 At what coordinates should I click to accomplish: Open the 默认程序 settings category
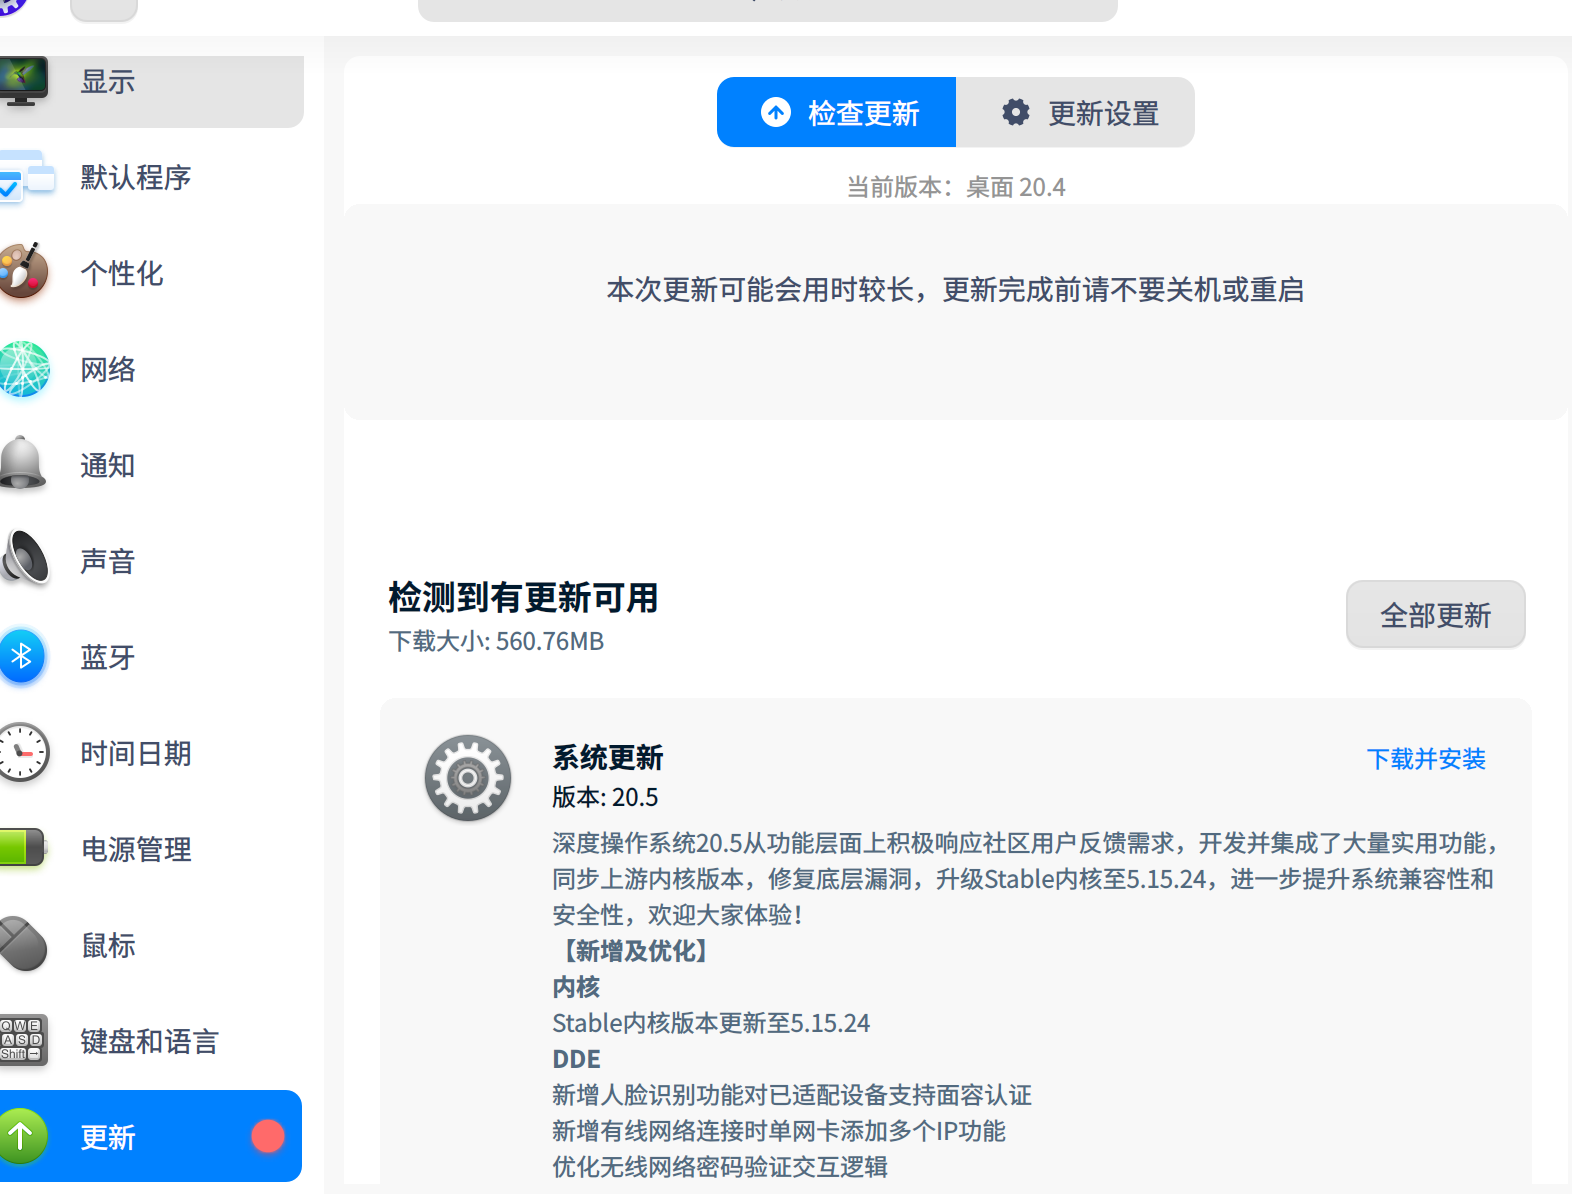tap(151, 178)
